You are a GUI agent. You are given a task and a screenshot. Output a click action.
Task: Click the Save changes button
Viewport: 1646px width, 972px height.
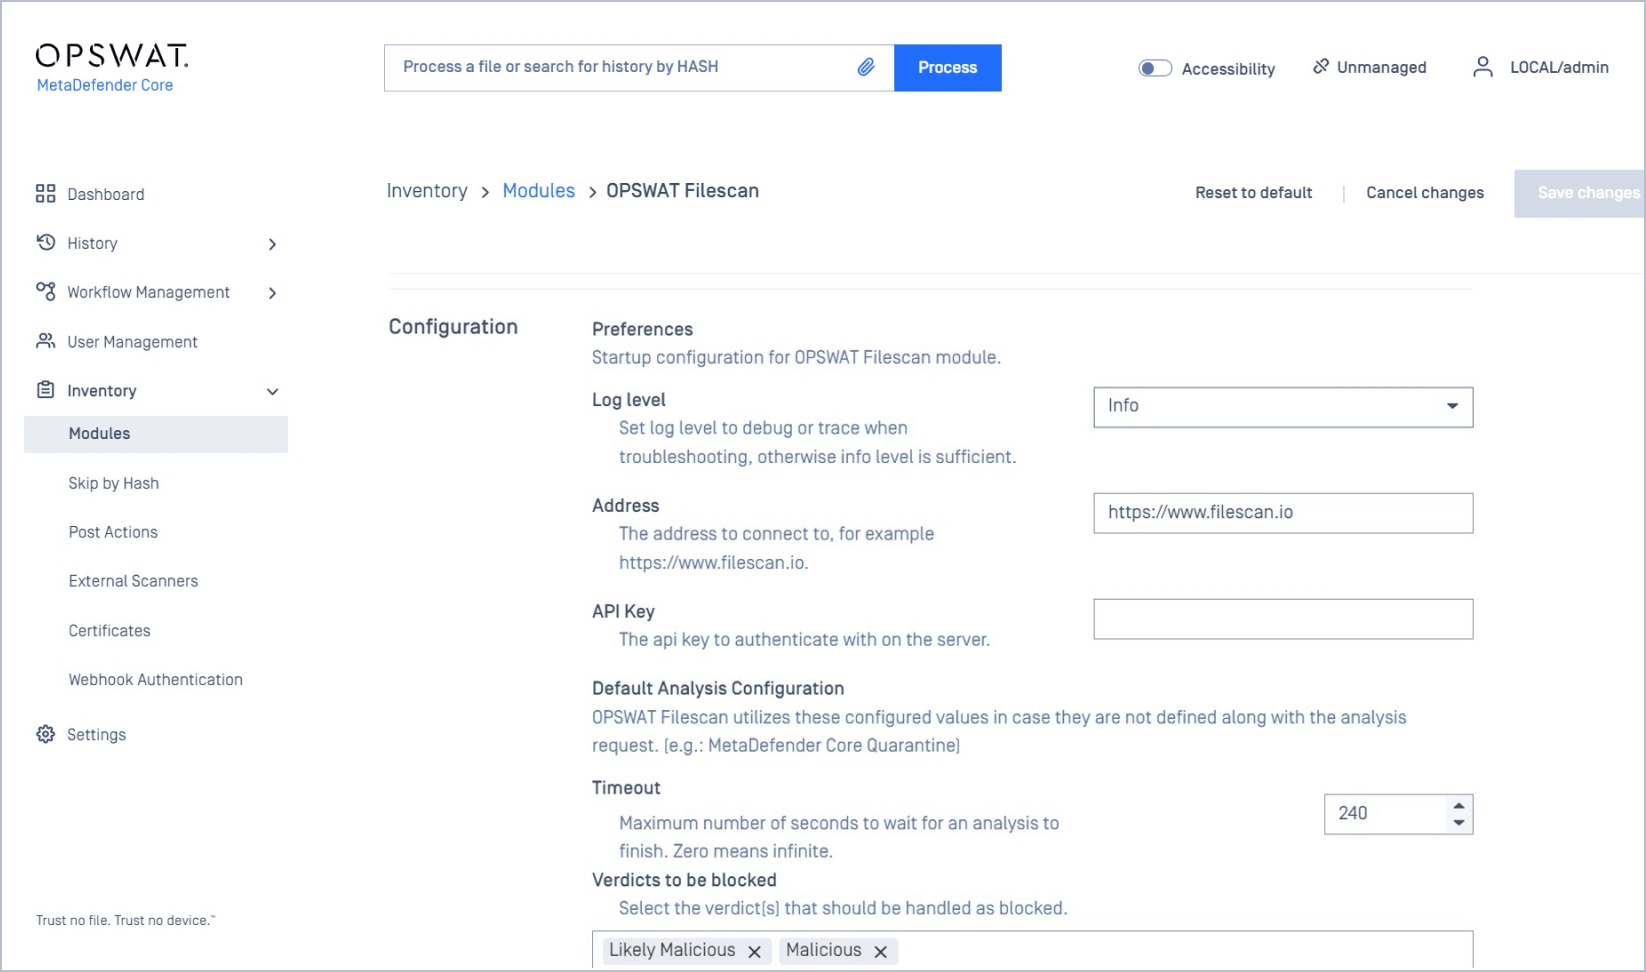point(1580,193)
